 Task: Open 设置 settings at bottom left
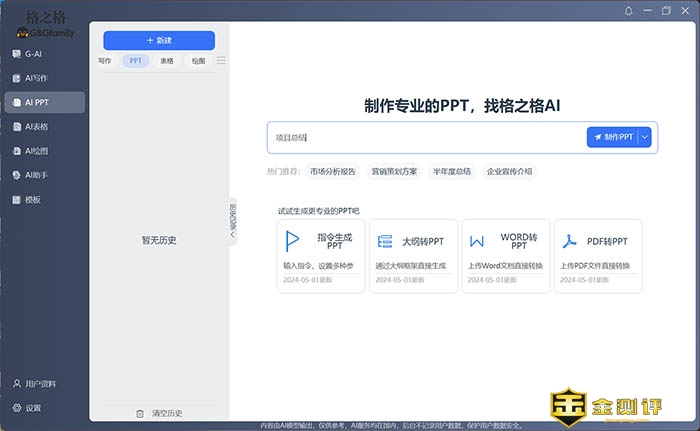pyautogui.click(x=33, y=408)
